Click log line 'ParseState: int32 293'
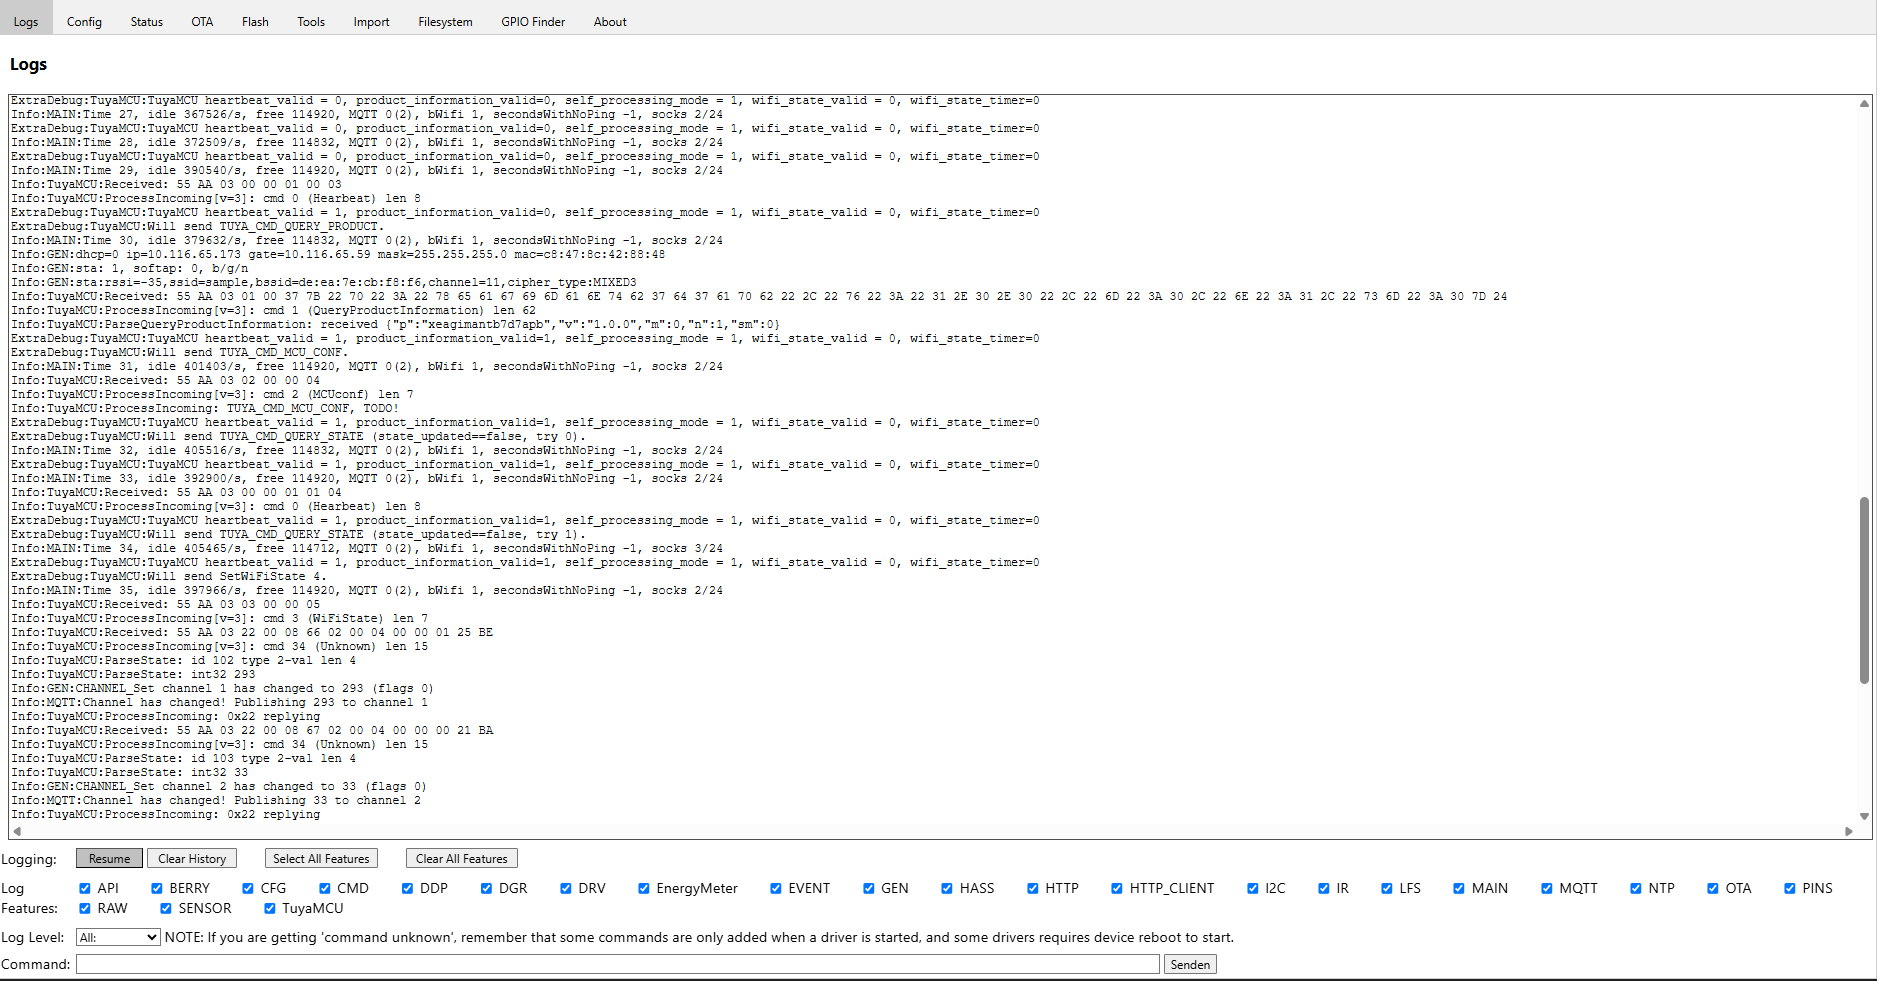Image resolution: width=1877 pixels, height=981 pixels. [x=133, y=674]
